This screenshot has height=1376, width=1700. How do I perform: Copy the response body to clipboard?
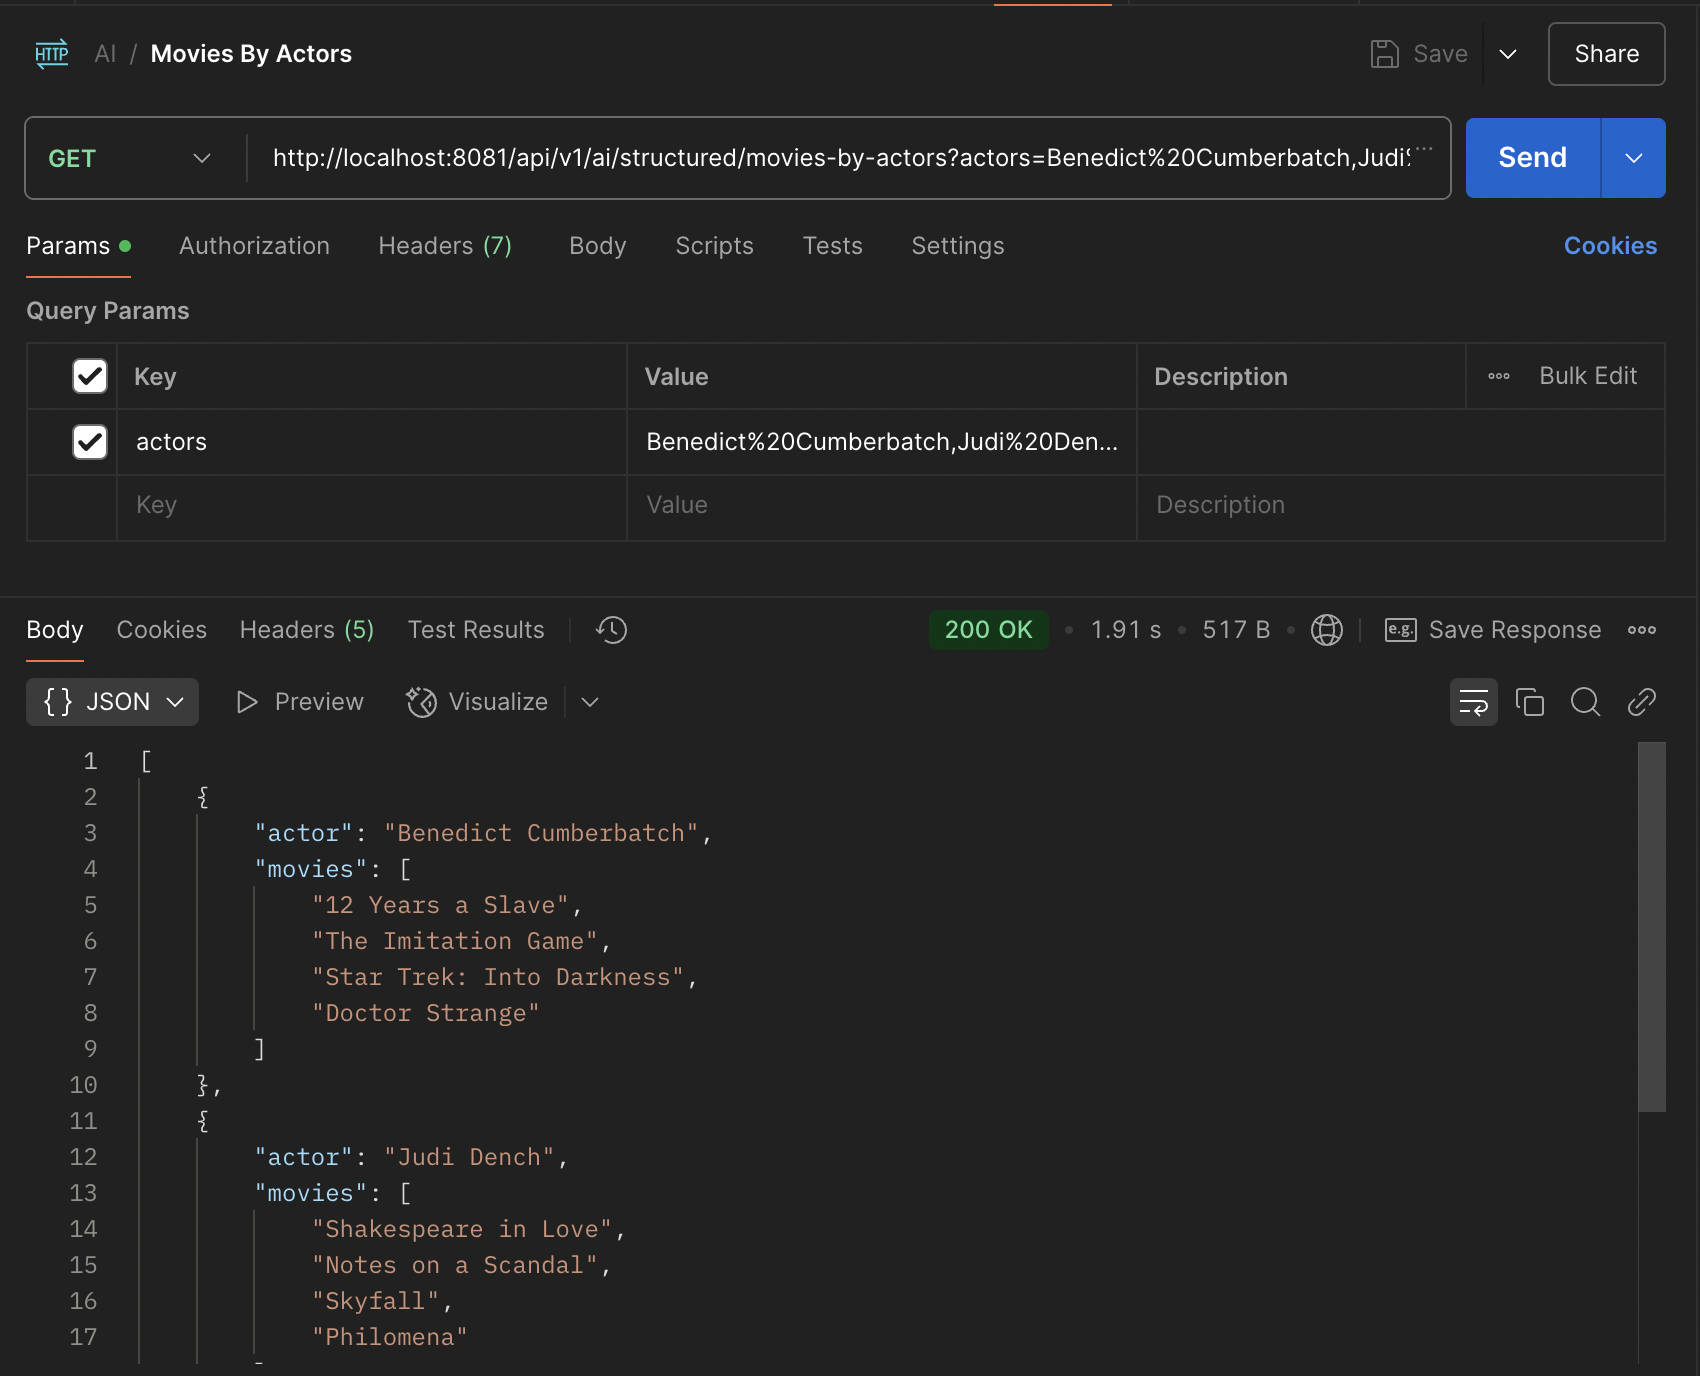point(1530,702)
